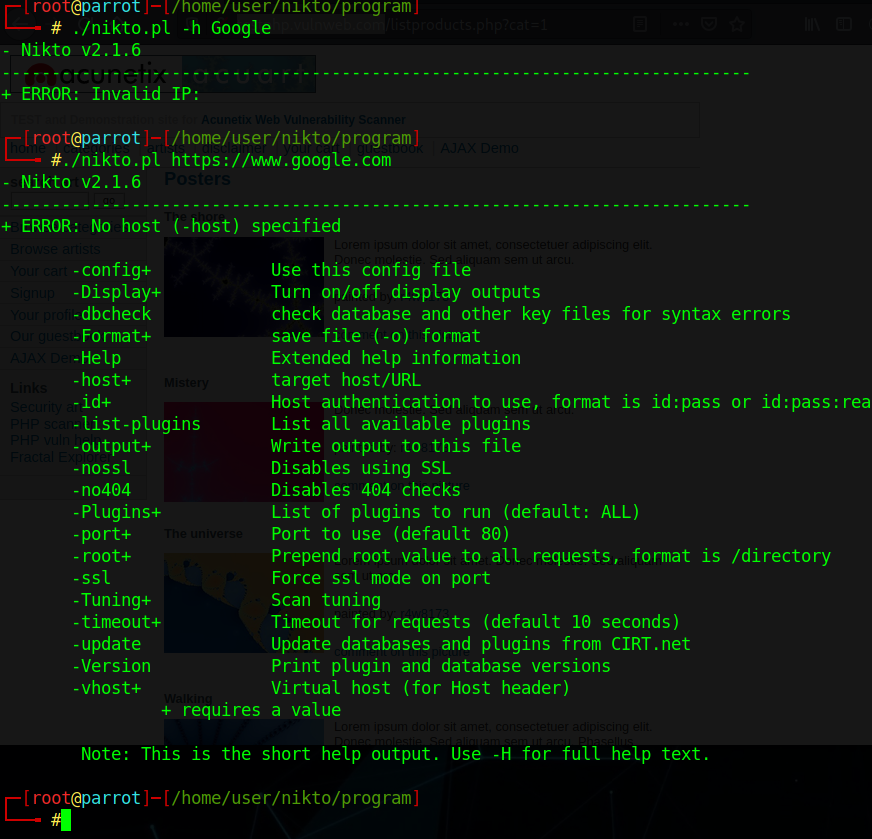Click the '-no404' option text
This screenshot has width=872, height=839.
[x=101, y=490]
